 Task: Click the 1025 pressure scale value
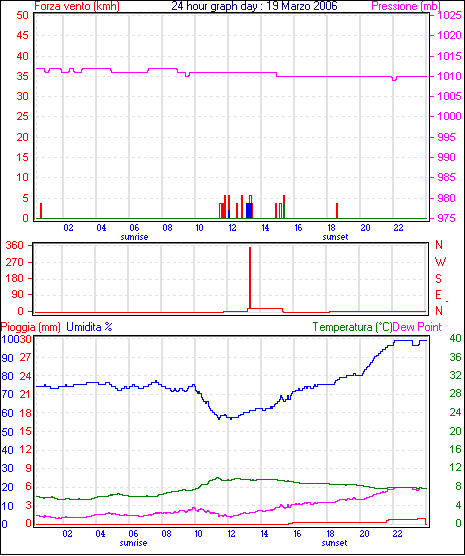[x=449, y=15]
